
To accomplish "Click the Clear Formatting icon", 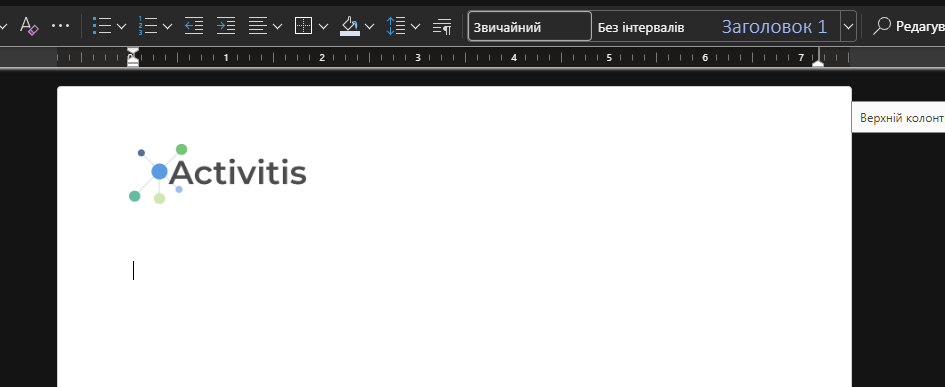I will [x=29, y=27].
